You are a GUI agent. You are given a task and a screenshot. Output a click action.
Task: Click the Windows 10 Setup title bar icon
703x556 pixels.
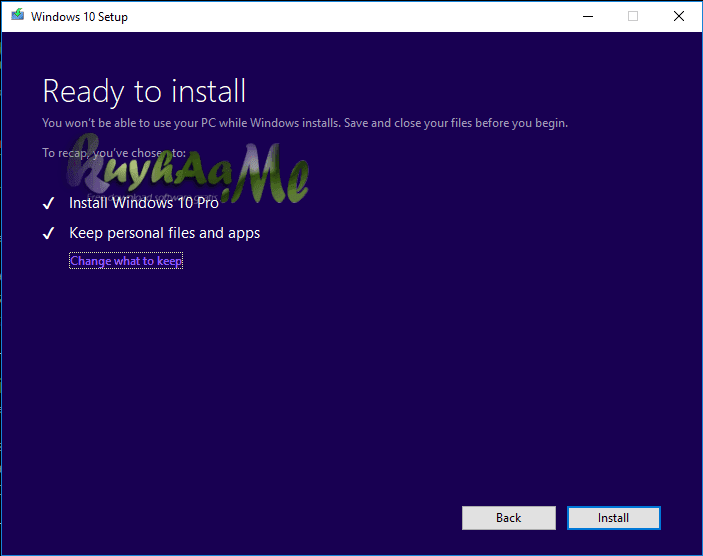(x=18, y=16)
